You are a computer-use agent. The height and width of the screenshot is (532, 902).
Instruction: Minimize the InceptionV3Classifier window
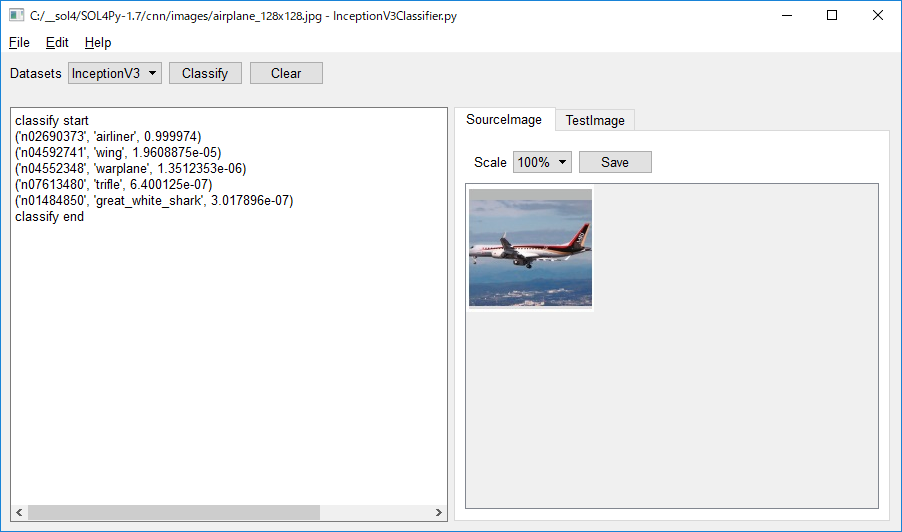pyautogui.click(x=787, y=16)
